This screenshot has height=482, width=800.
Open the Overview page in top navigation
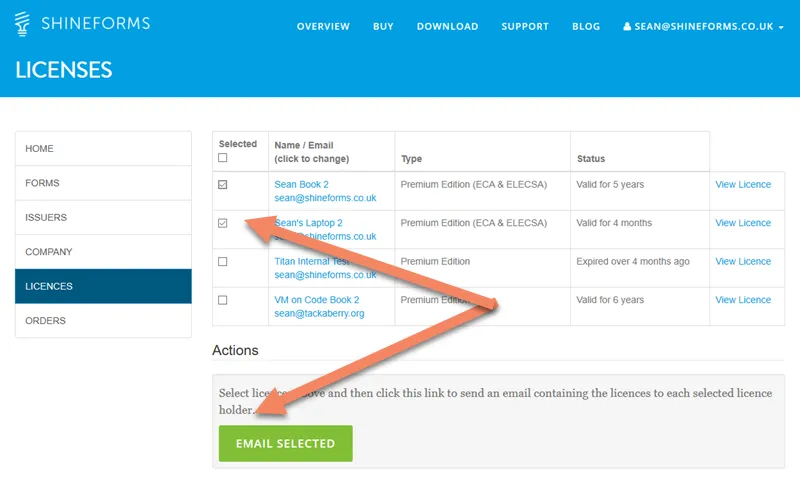tap(323, 27)
